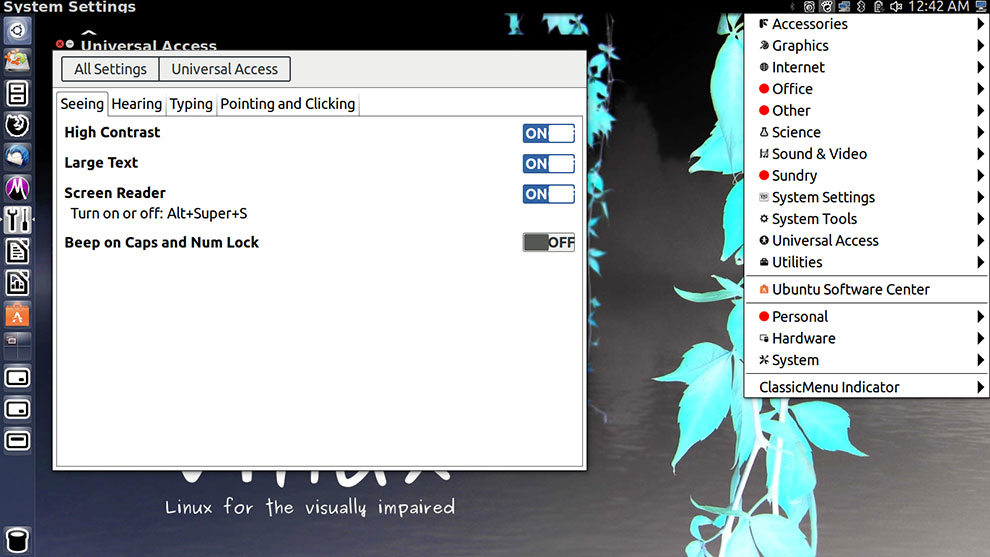The image size is (990, 557).
Task: Click the "System Settings" title in top panel
Action: 69,7
